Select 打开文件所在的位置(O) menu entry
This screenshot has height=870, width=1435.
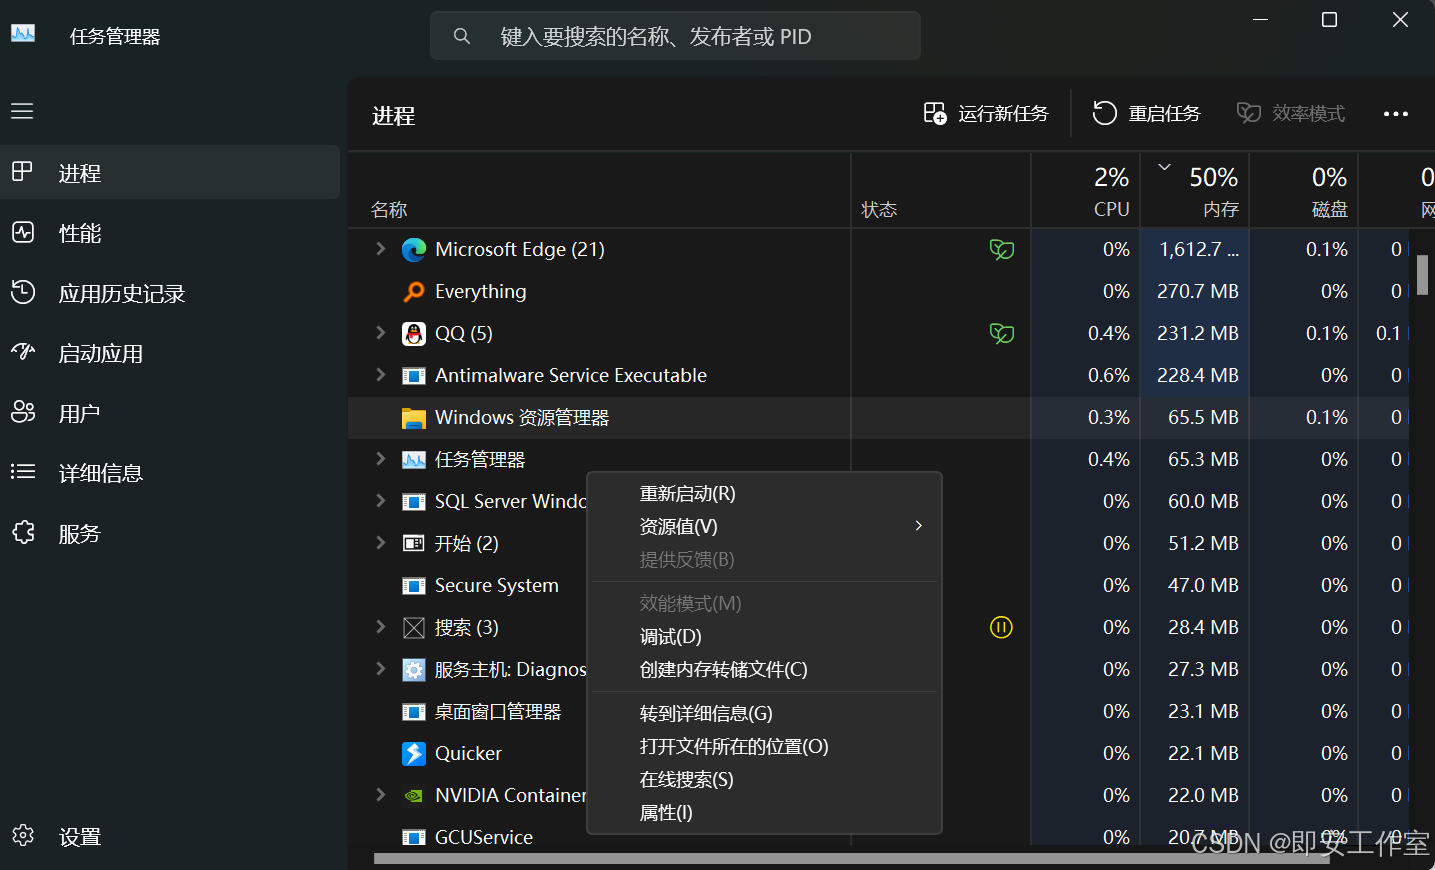(x=765, y=747)
